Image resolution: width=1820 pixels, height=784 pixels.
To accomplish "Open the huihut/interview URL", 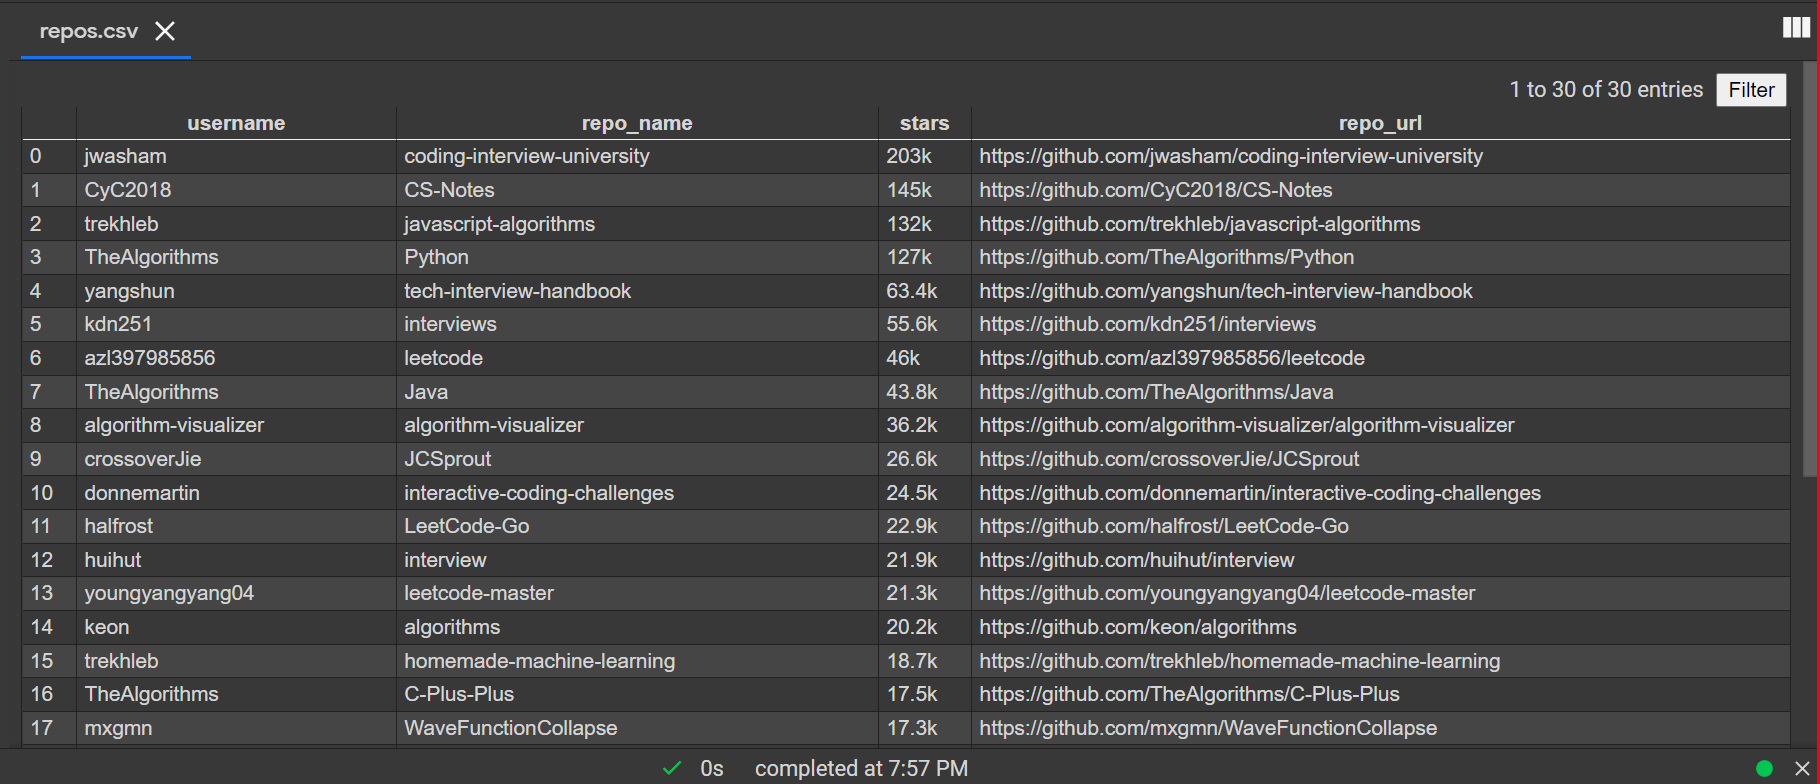I will [x=1137, y=560].
